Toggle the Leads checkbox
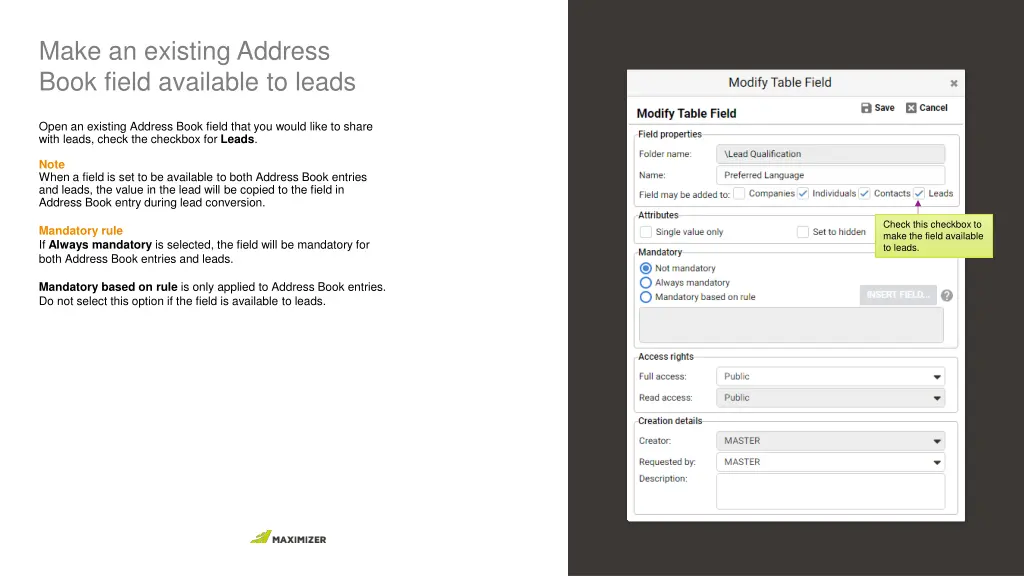This screenshot has width=1024, height=576. point(919,193)
